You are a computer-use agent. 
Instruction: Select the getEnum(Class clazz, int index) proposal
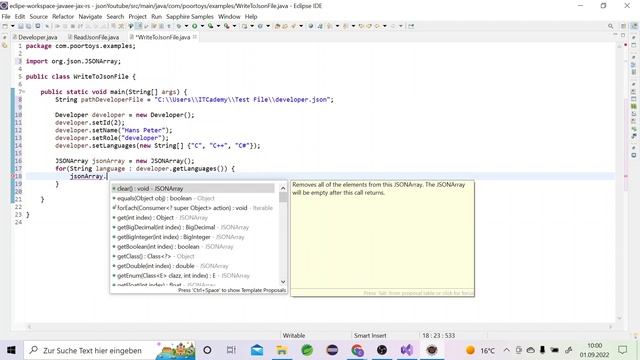coord(193,276)
